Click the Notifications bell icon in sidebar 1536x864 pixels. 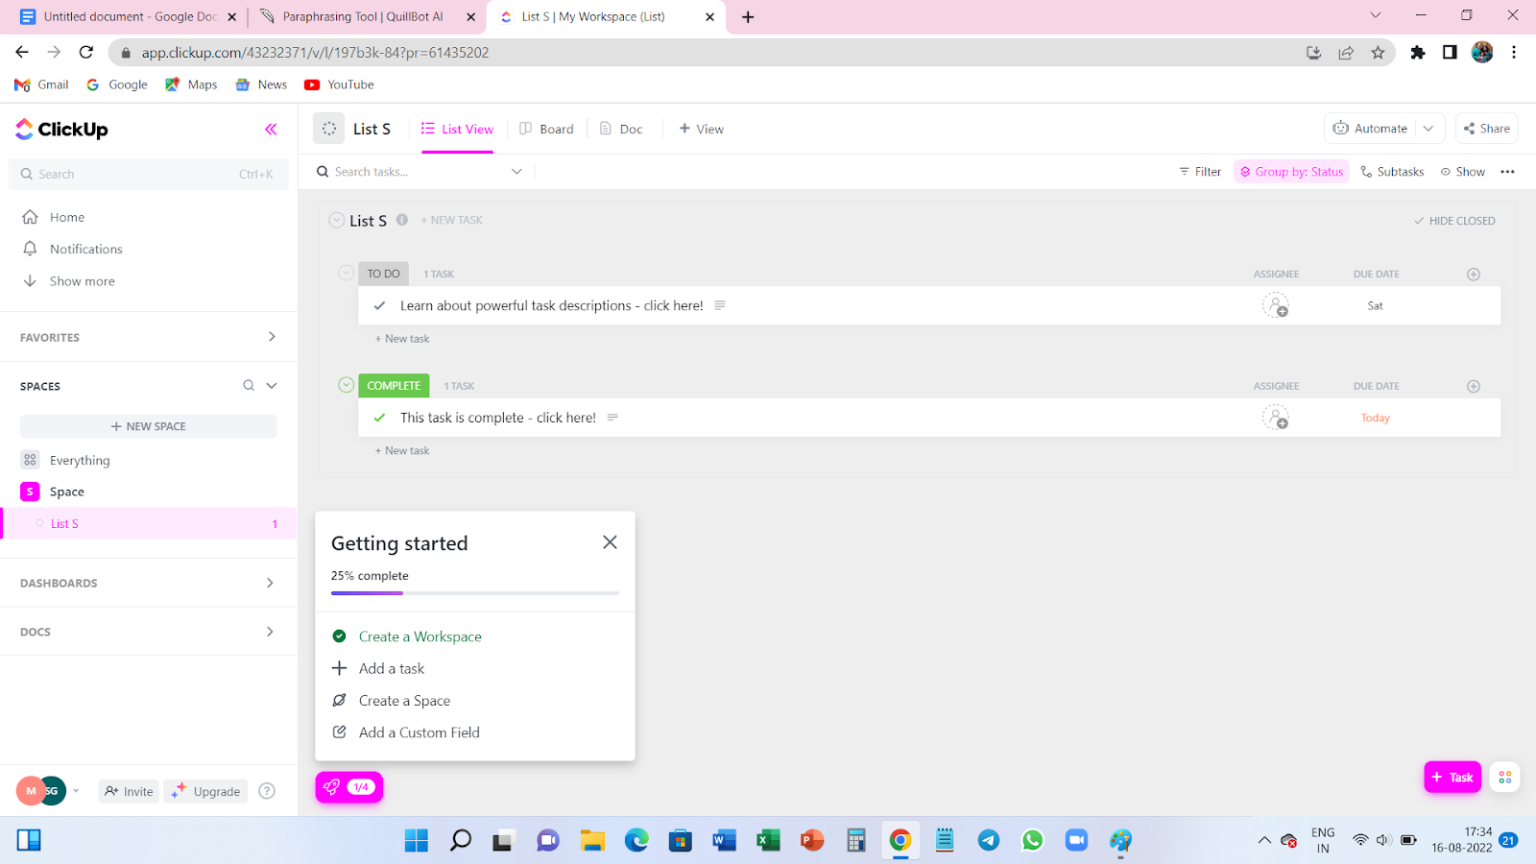tap(31, 248)
